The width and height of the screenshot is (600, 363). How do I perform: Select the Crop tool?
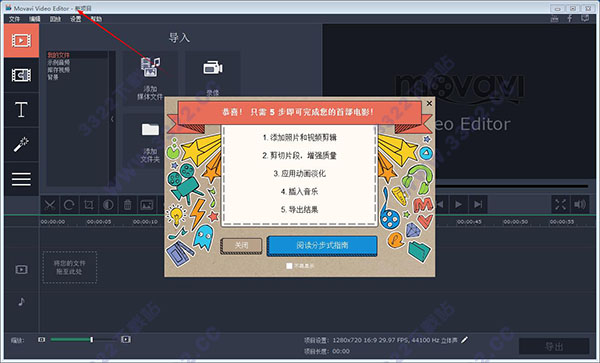[89, 205]
